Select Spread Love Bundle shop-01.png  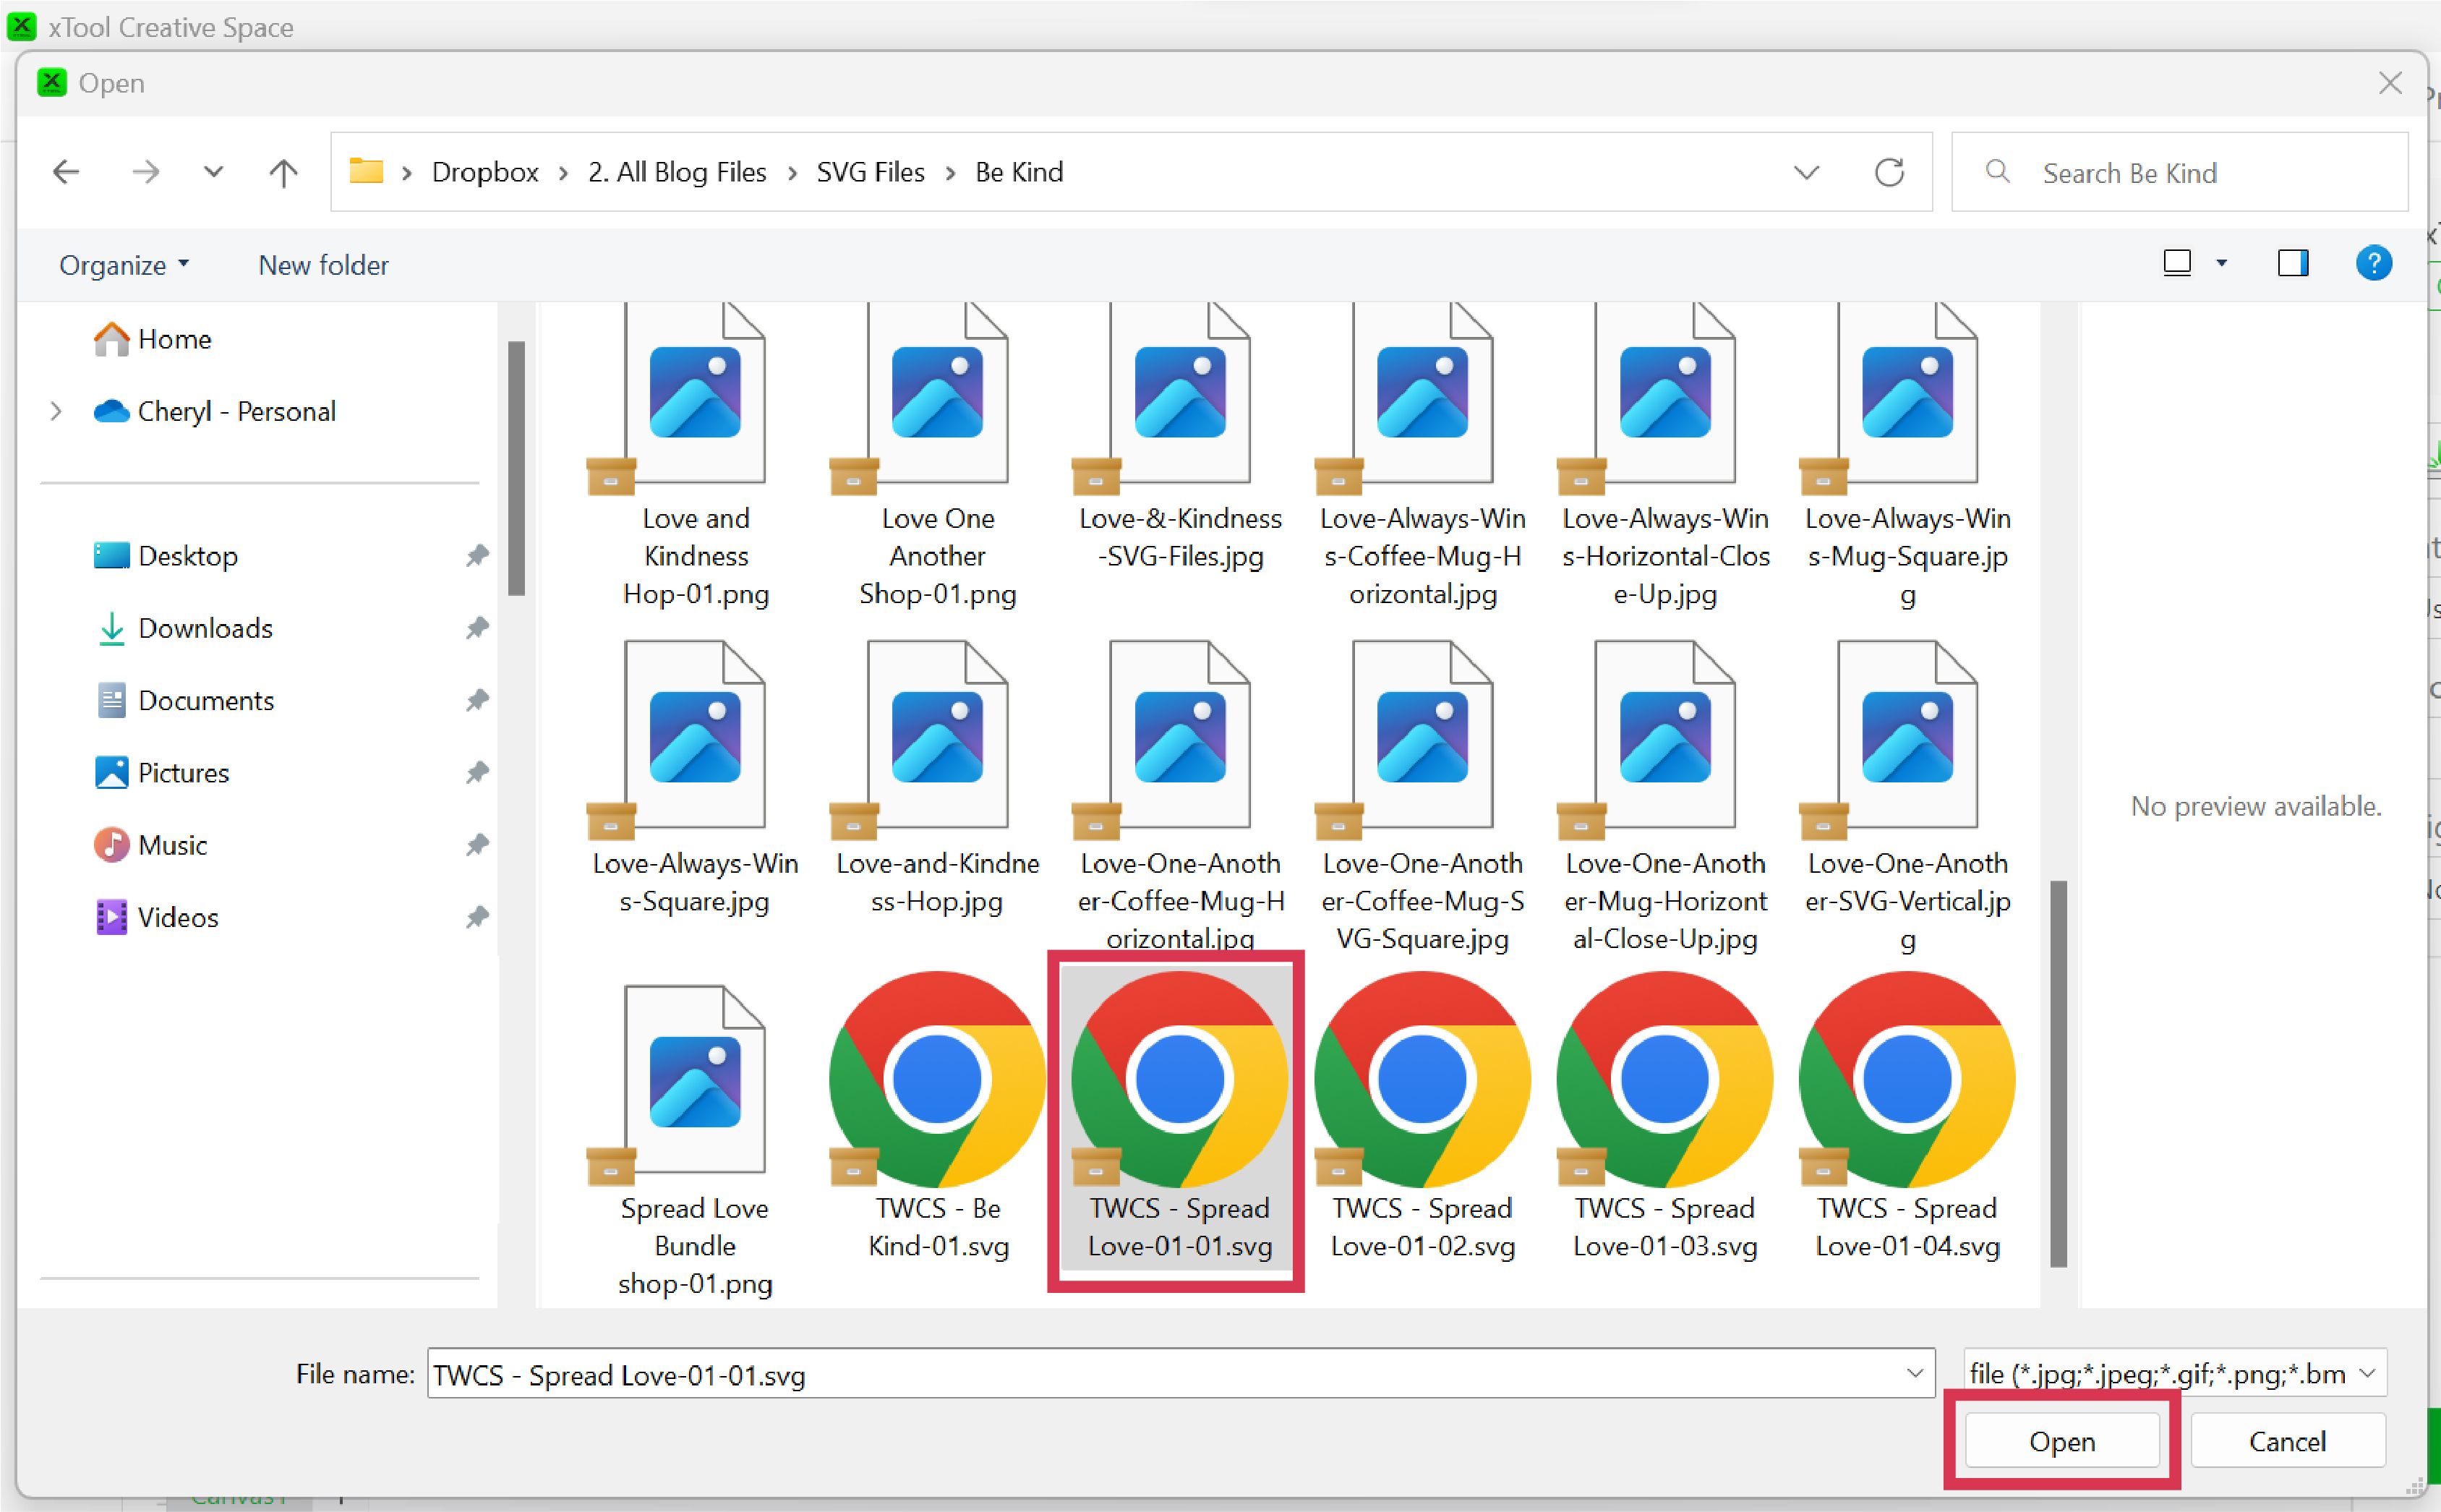click(x=695, y=1140)
